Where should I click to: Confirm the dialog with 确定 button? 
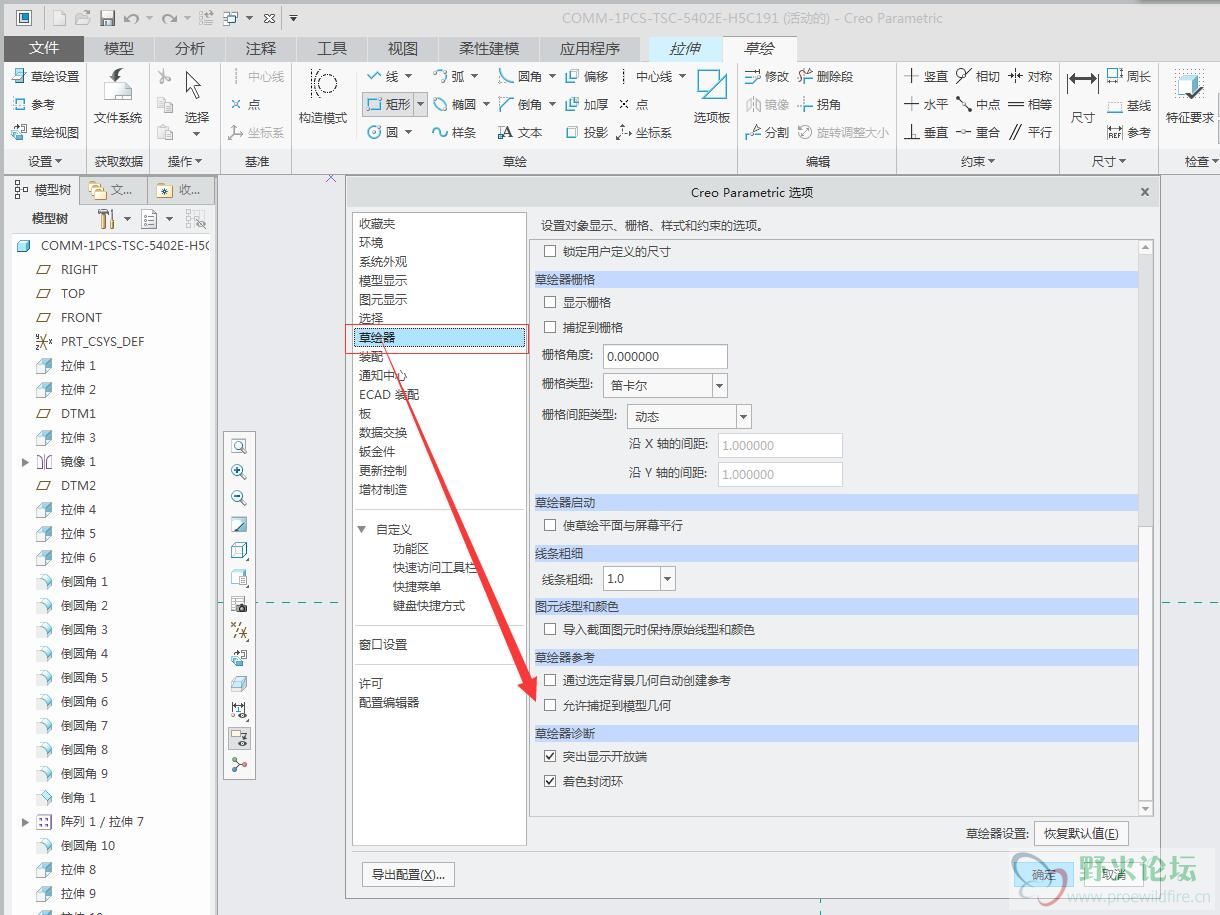pos(1043,874)
